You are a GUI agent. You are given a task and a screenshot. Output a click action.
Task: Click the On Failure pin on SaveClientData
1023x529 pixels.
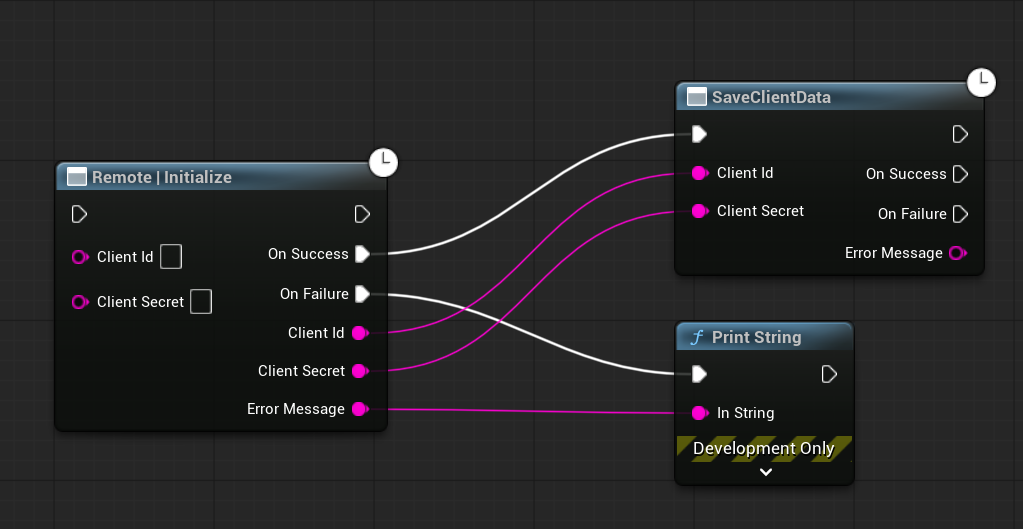(960, 214)
